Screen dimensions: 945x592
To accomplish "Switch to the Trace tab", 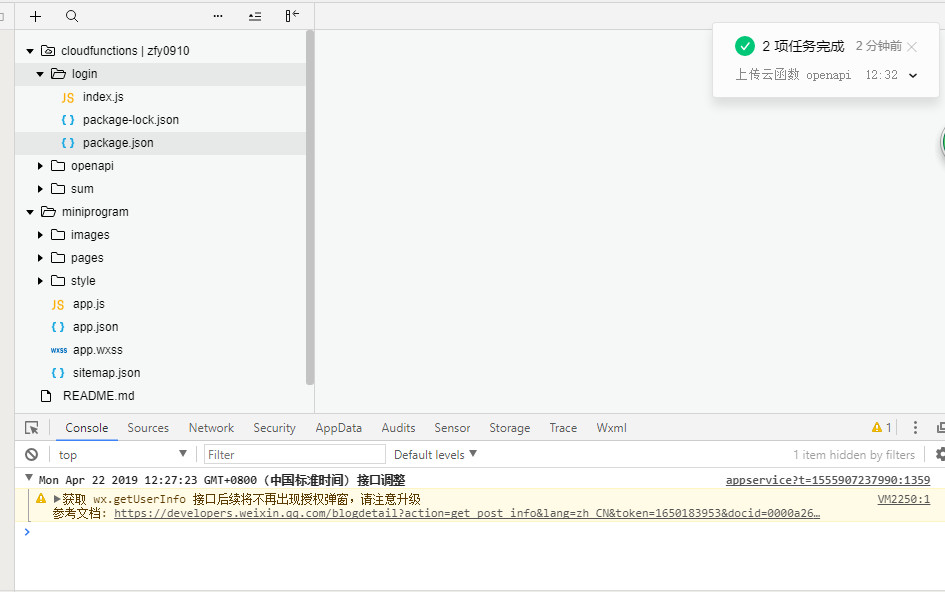I will [563, 427].
